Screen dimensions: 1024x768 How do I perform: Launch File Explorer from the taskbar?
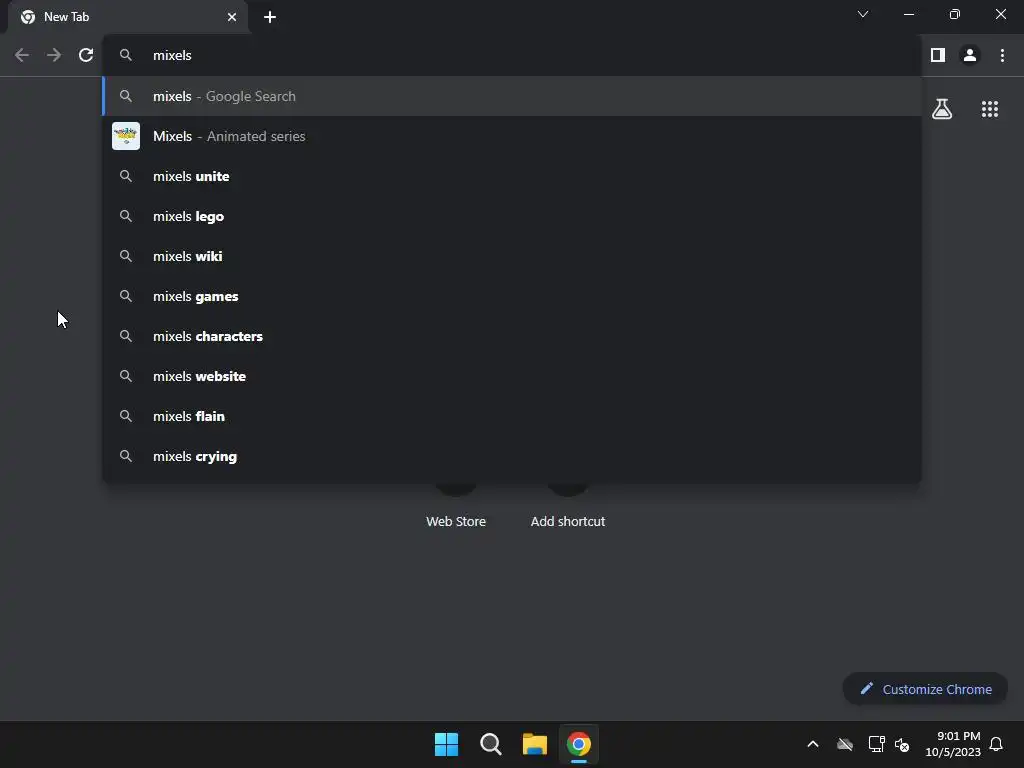(534, 744)
